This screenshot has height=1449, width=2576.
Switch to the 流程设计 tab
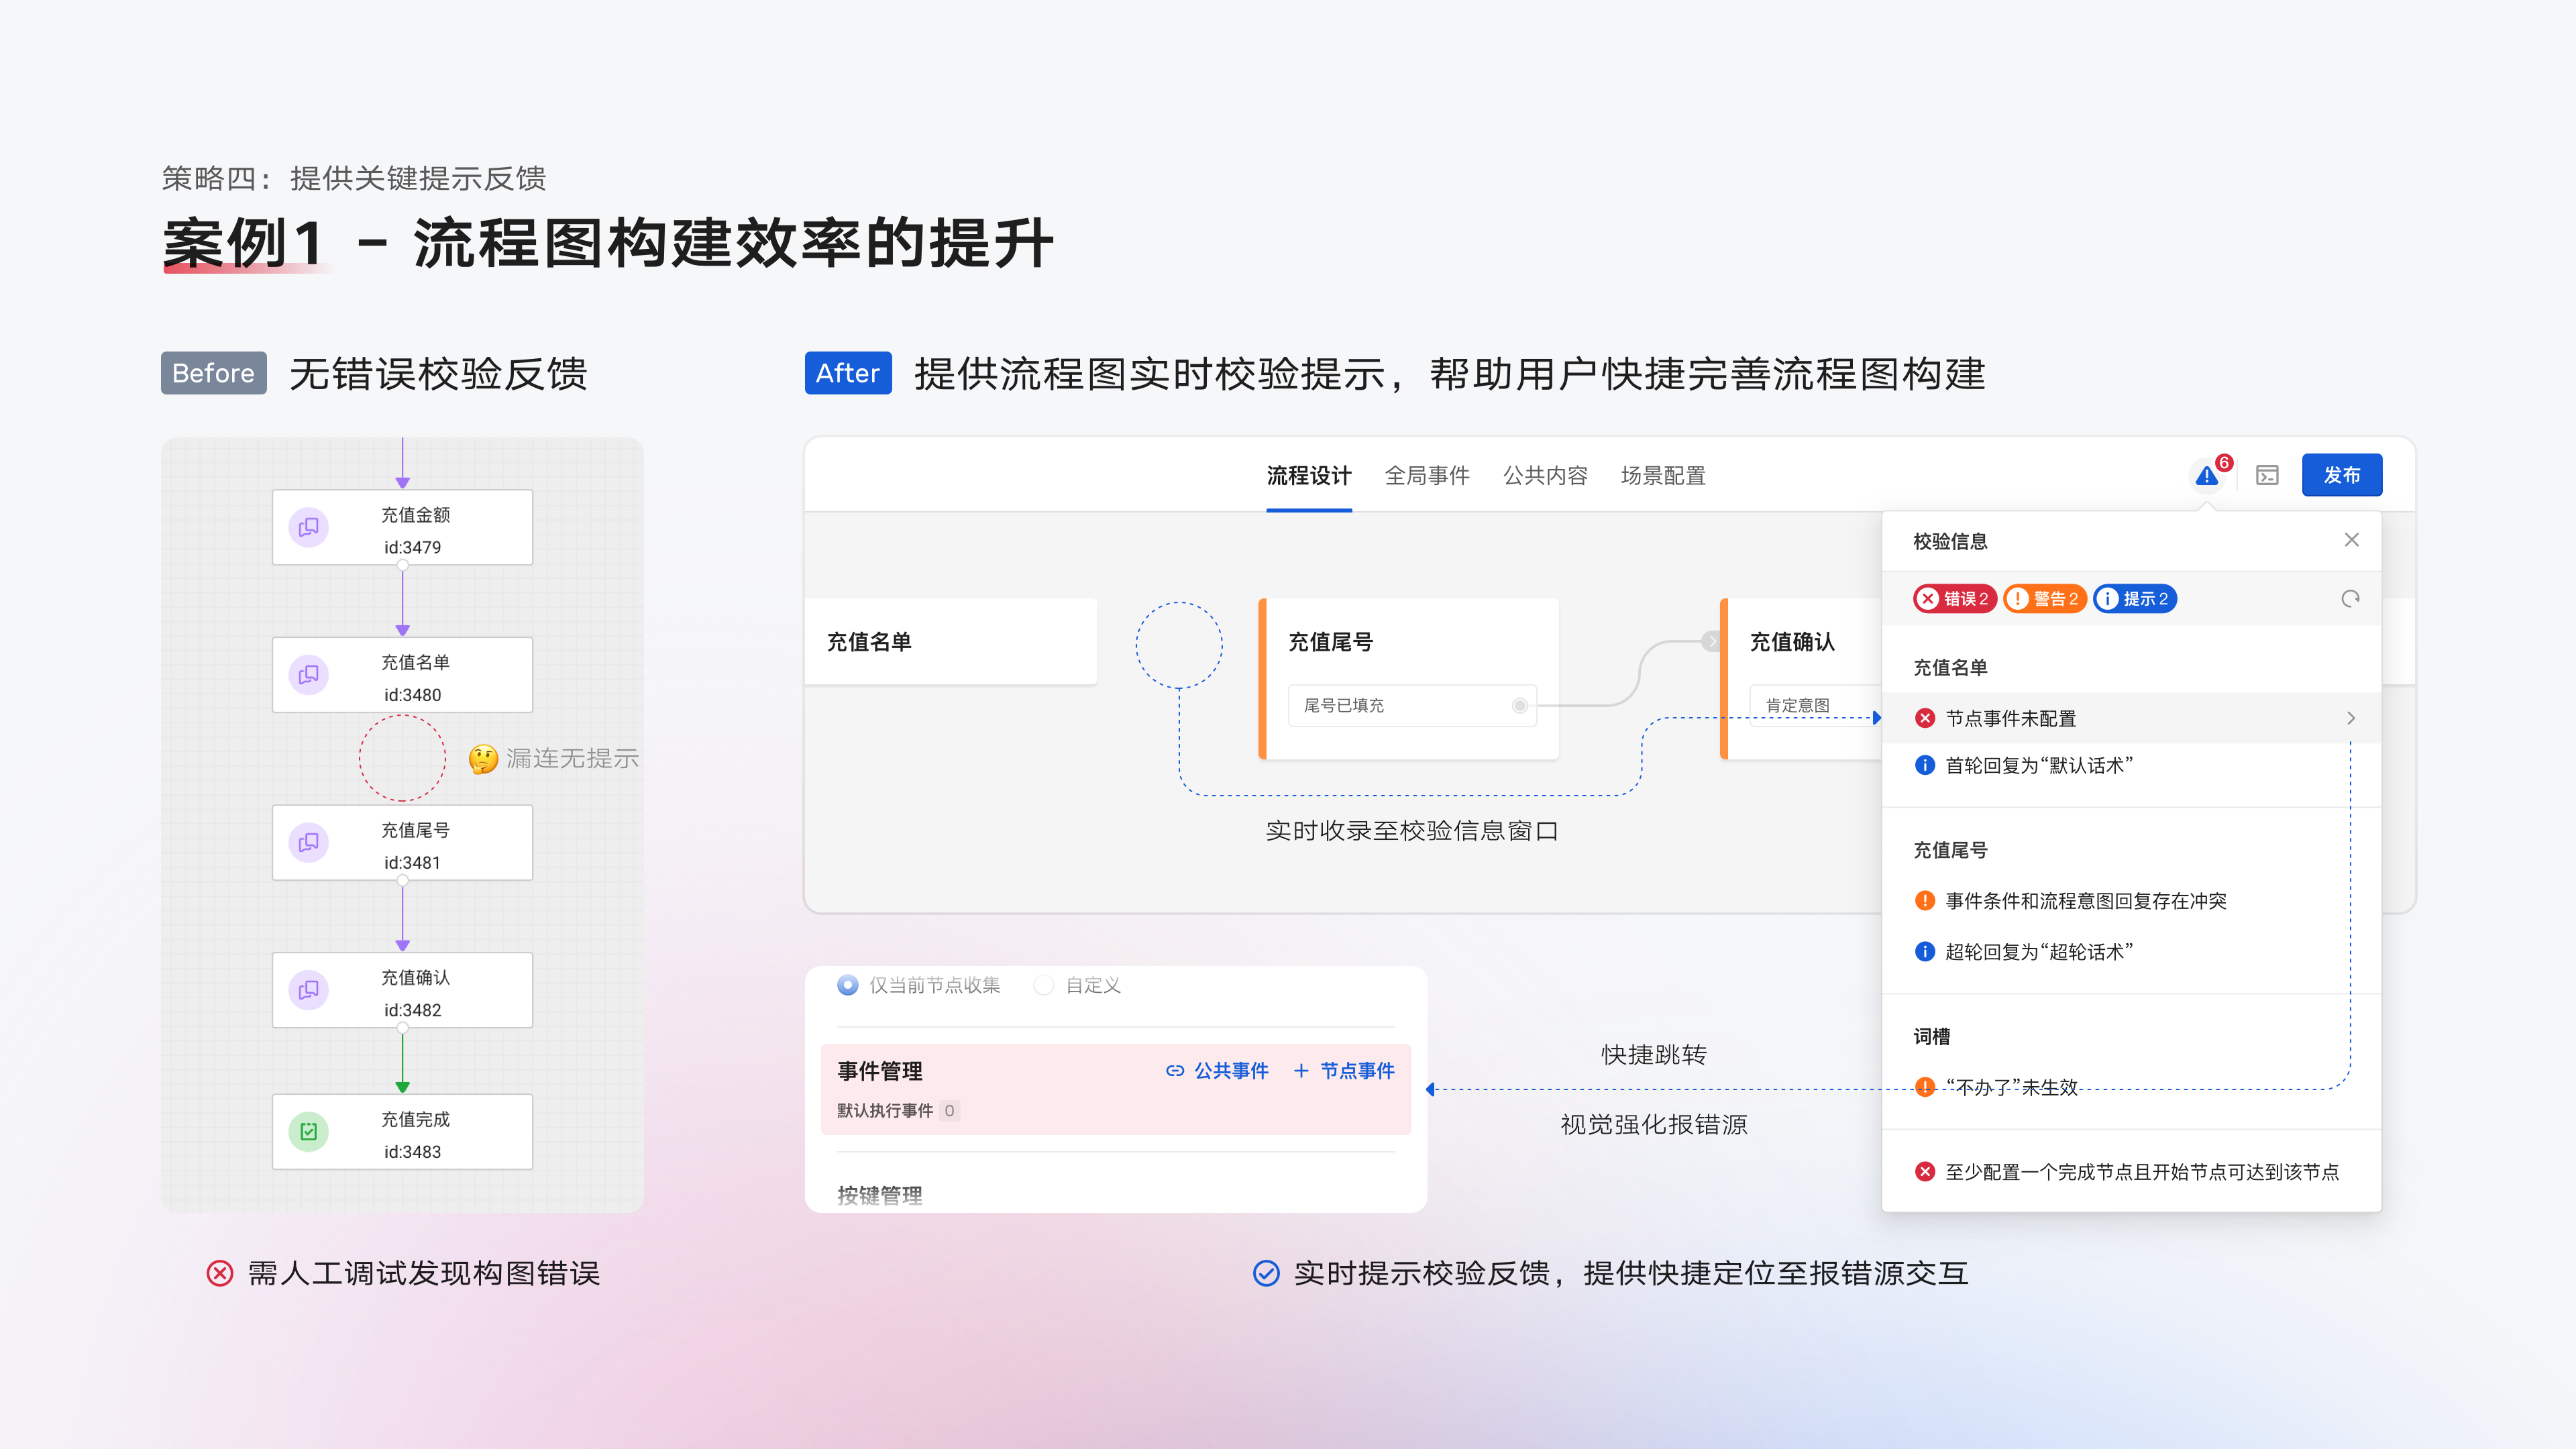(1309, 476)
